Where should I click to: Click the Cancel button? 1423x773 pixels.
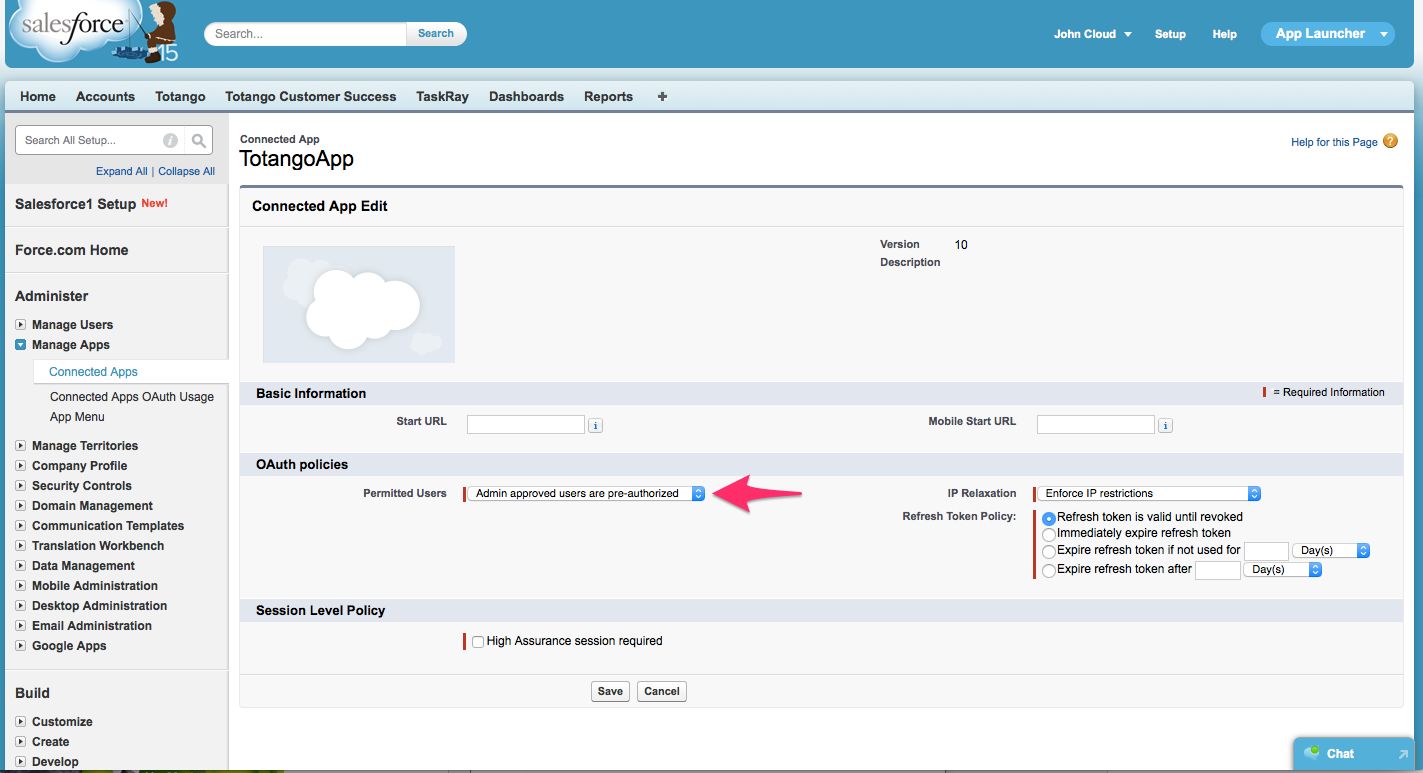click(662, 691)
